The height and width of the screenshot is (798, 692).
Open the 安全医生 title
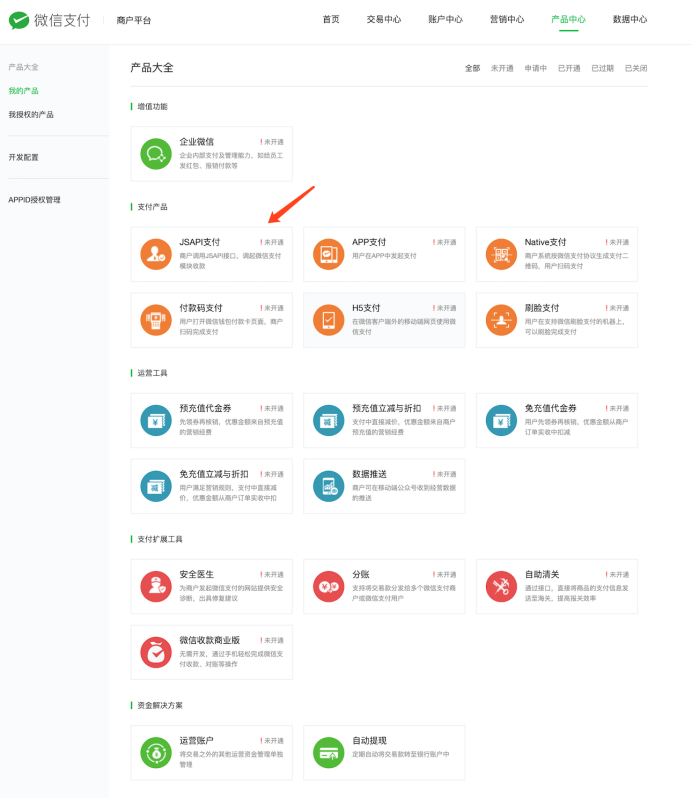click(x=197, y=574)
